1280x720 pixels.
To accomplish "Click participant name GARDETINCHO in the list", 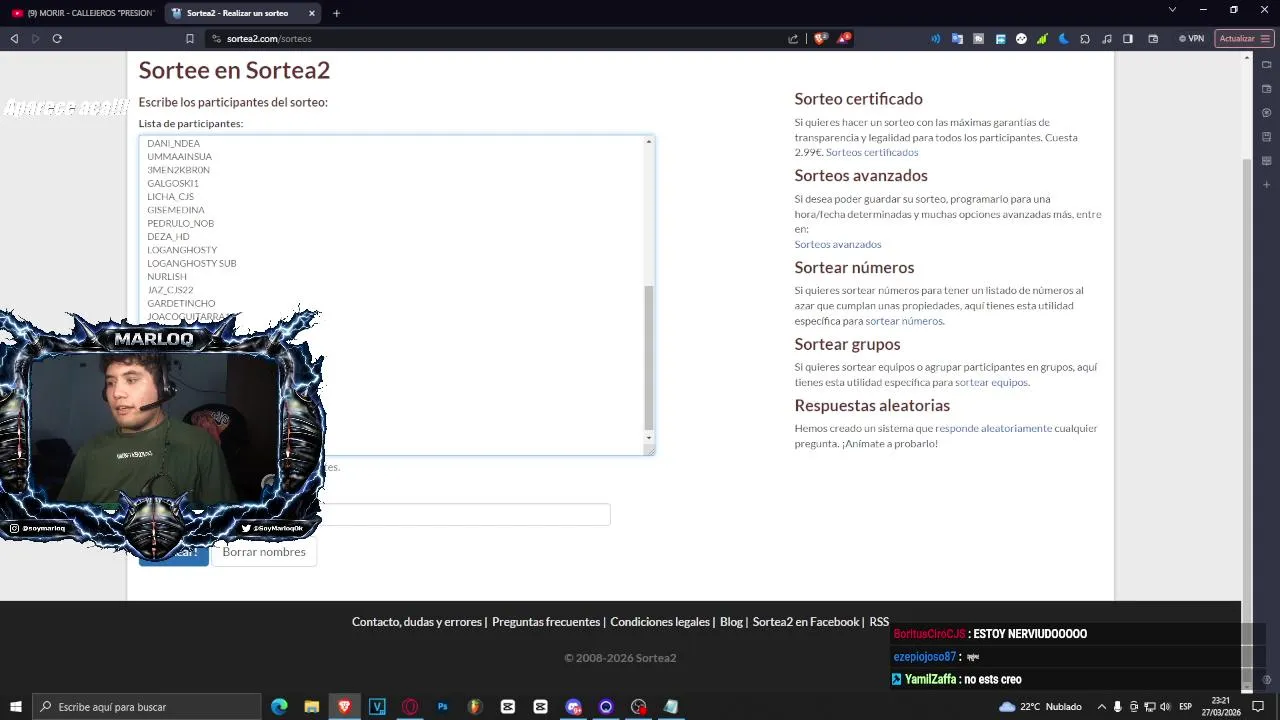I will pos(181,303).
